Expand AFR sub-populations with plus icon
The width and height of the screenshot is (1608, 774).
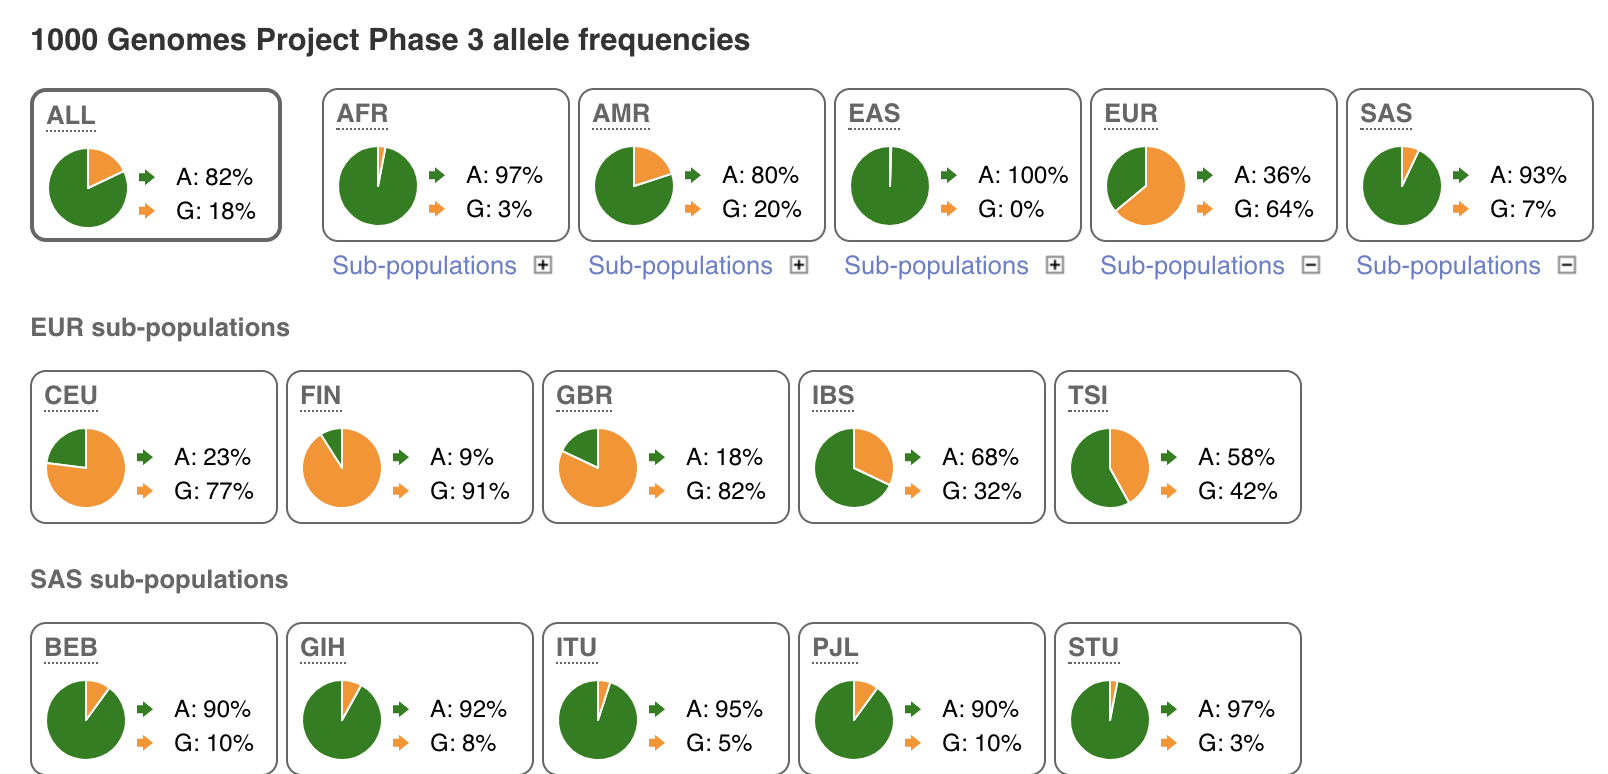pyautogui.click(x=543, y=265)
